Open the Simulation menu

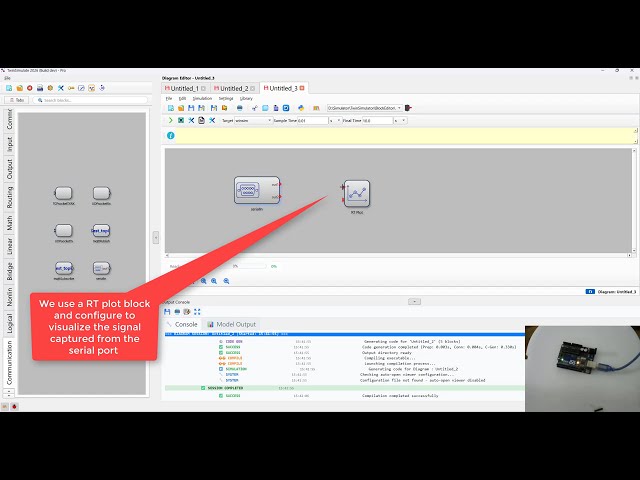[x=202, y=98]
